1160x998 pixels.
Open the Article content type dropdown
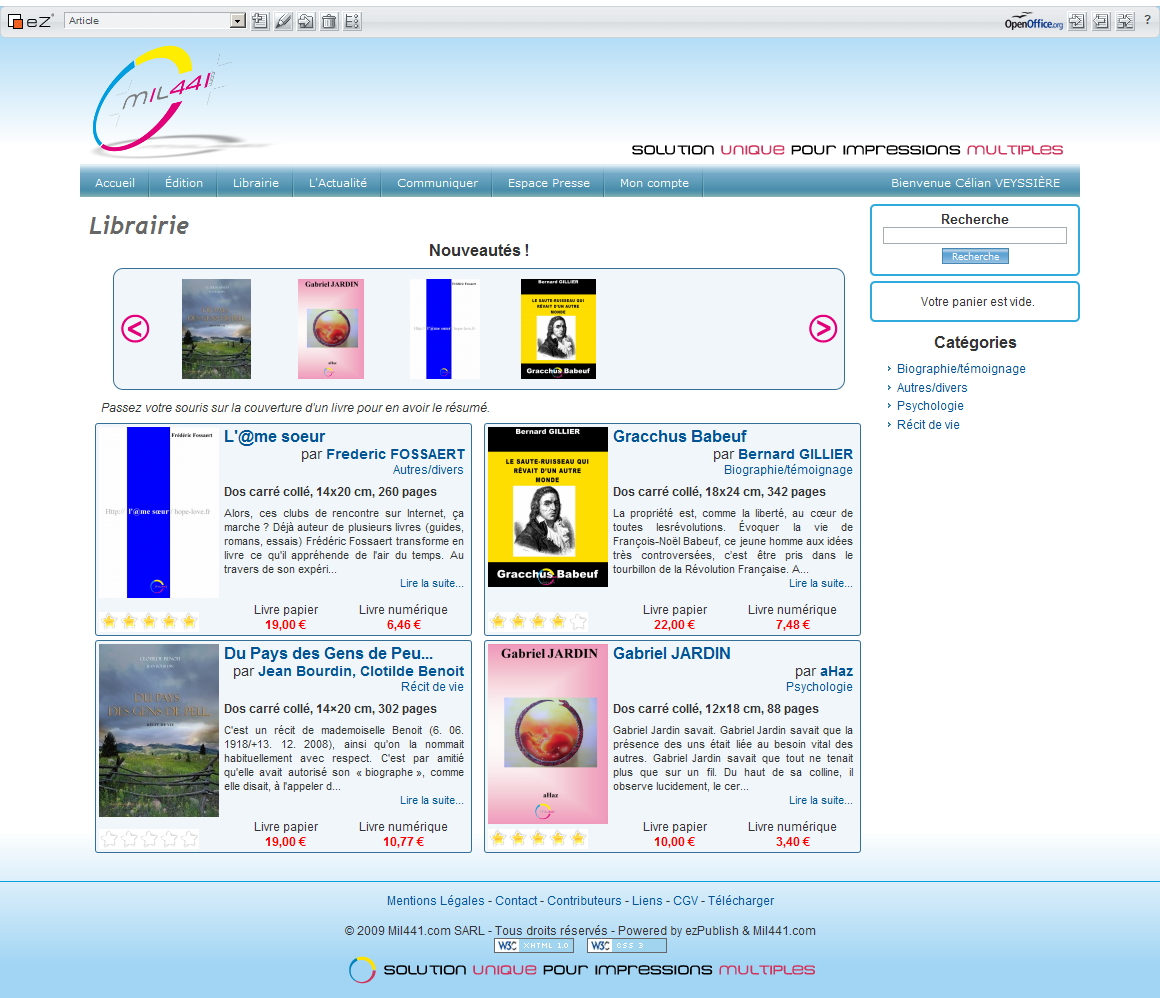tap(237, 21)
